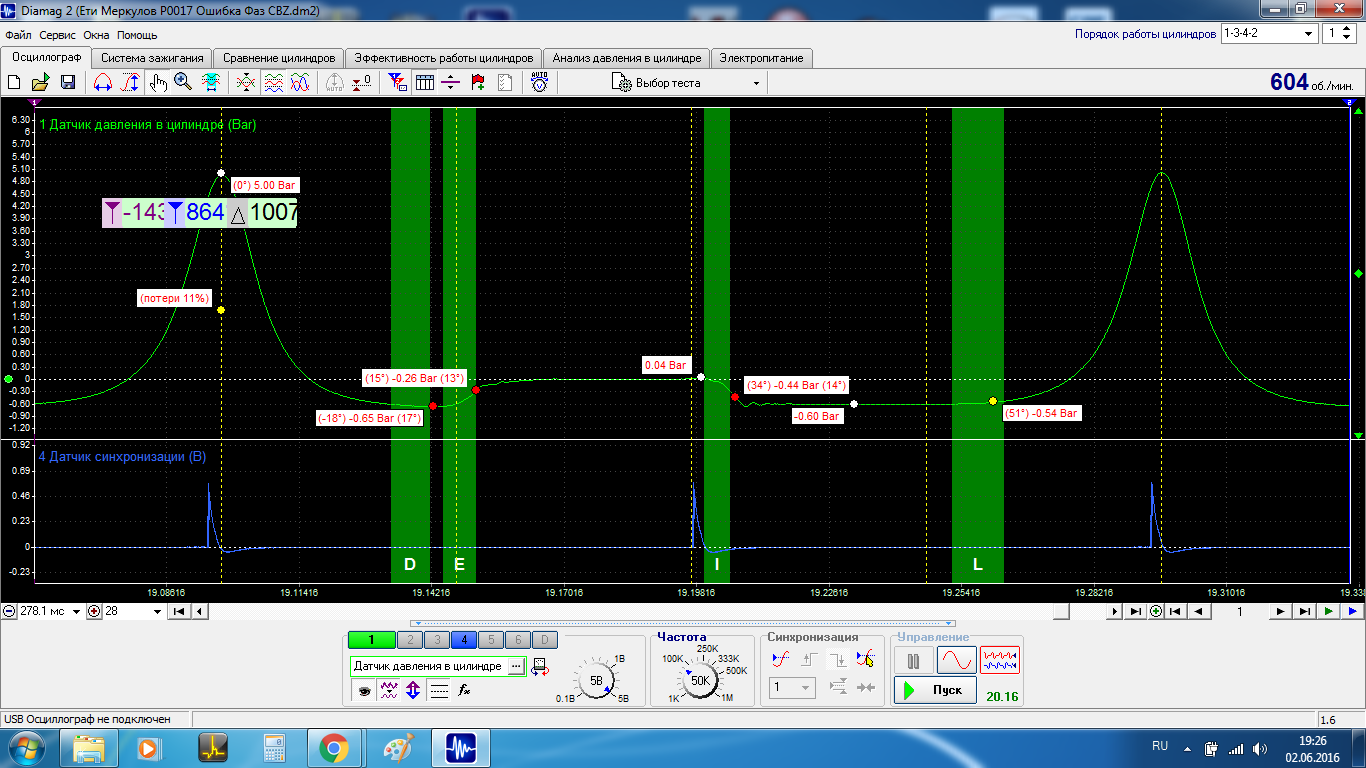This screenshot has width=1366, height=768.
Task: Toggle the grid table toolbar icon
Action: pyautogui.click(x=425, y=83)
